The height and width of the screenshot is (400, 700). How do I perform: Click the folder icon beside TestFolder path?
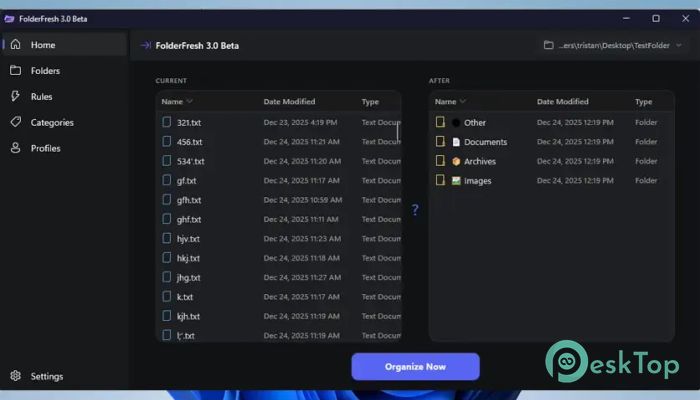coord(549,45)
